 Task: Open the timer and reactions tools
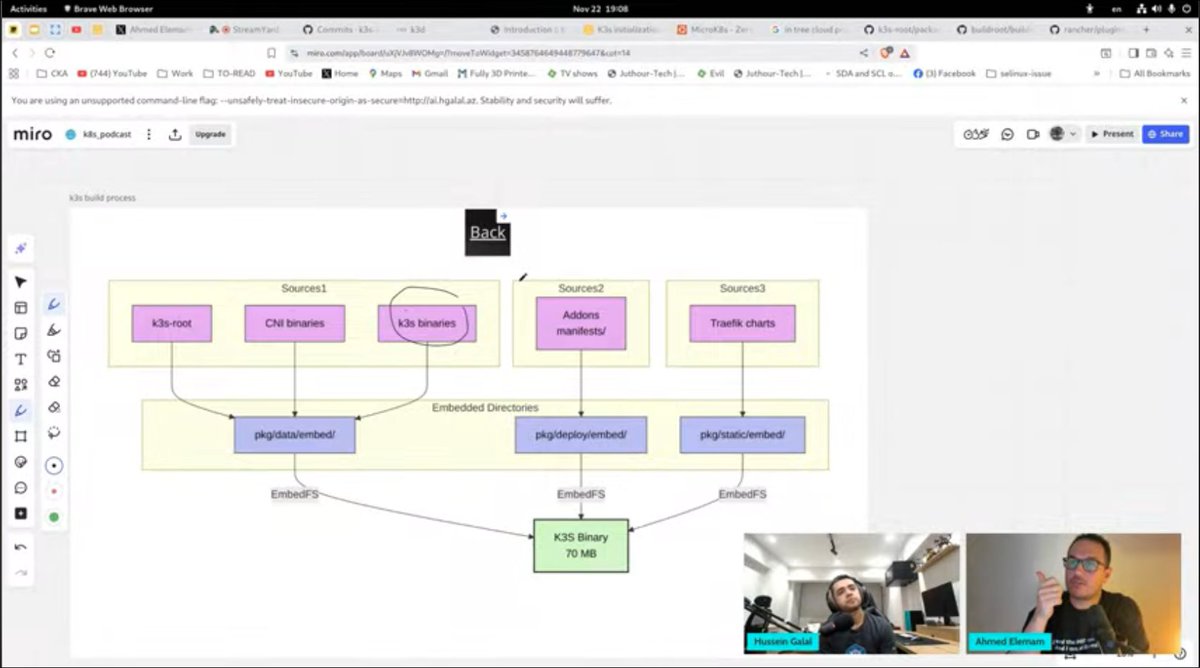pyautogui.click(x=976, y=134)
